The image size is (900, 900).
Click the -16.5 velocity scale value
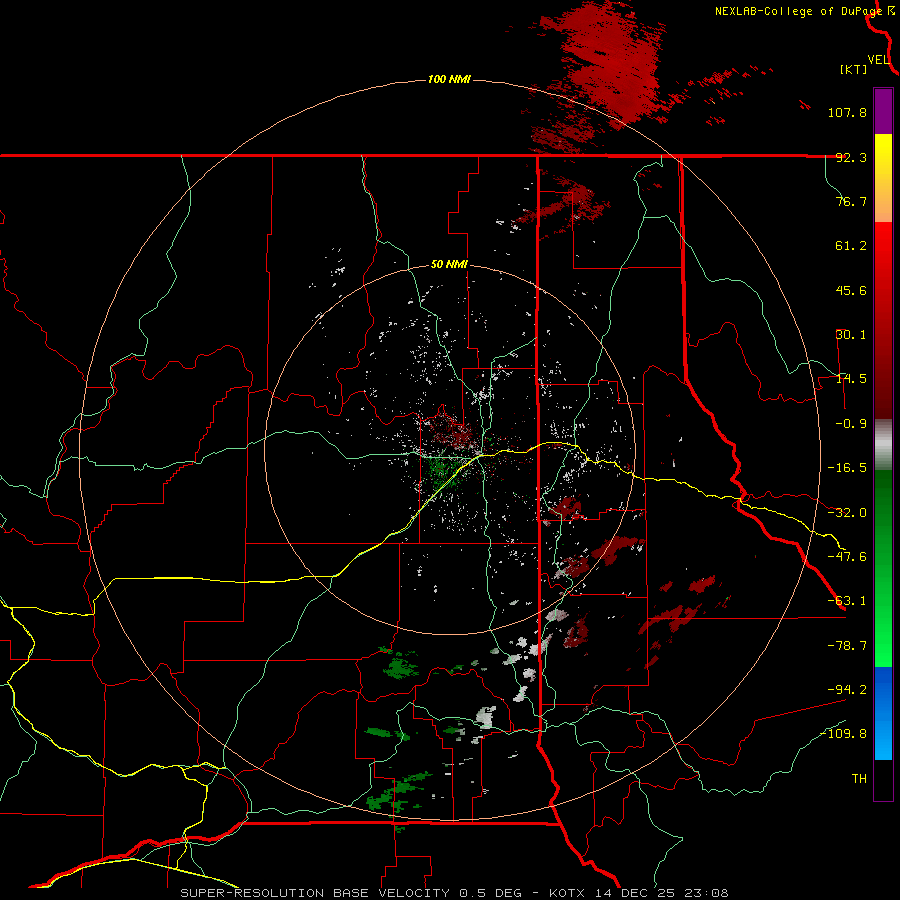pos(847,468)
